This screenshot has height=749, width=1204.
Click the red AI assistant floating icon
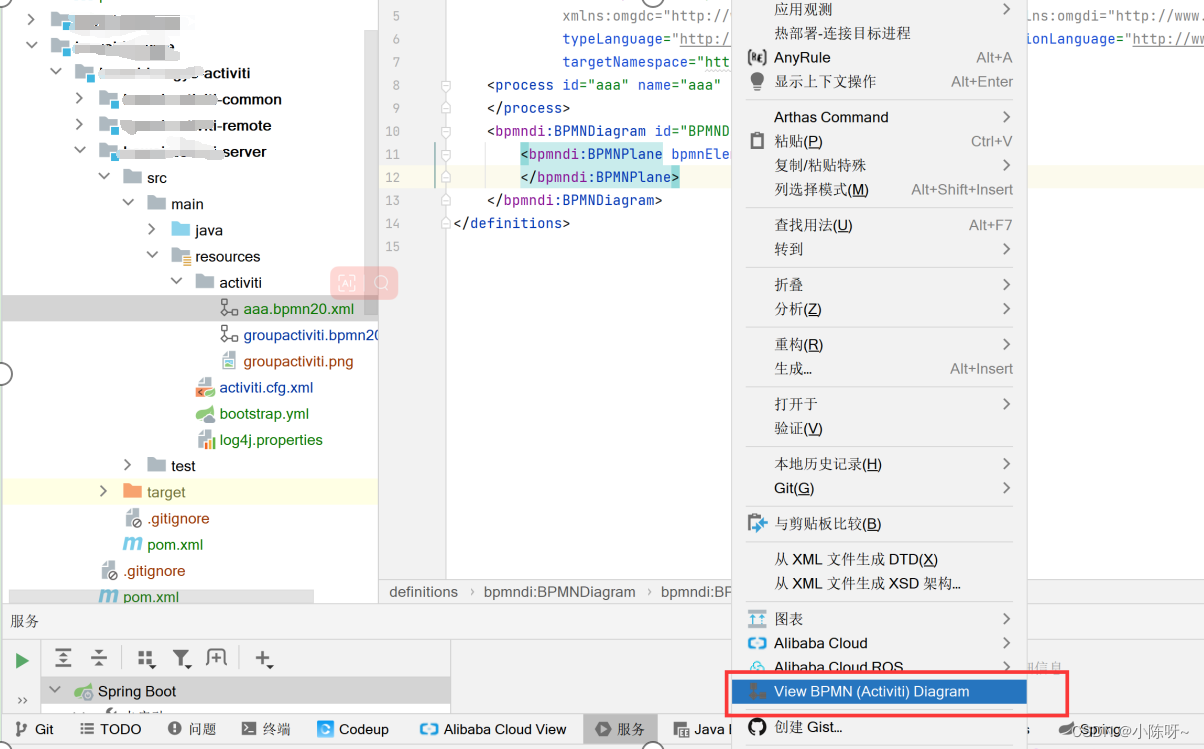(346, 283)
